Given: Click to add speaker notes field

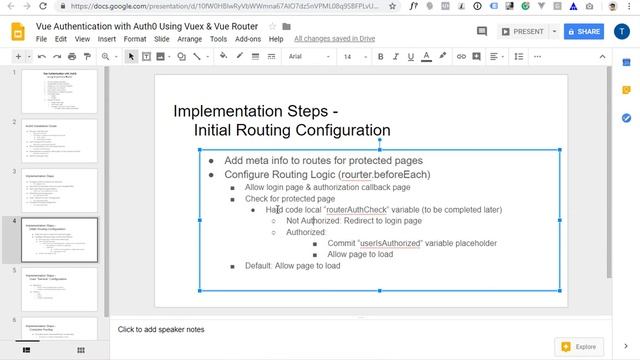Looking at the screenshot, I should point(361,329).
